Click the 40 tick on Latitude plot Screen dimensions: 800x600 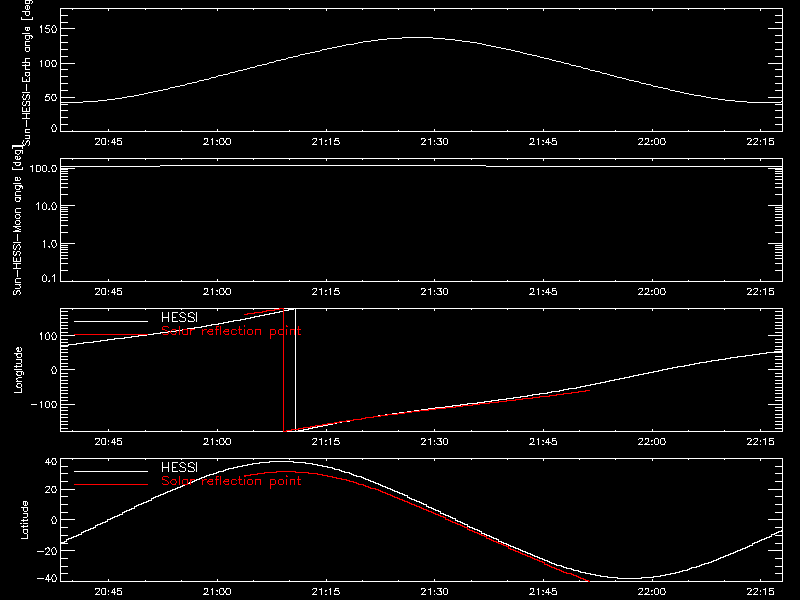[x=51, y=462]
